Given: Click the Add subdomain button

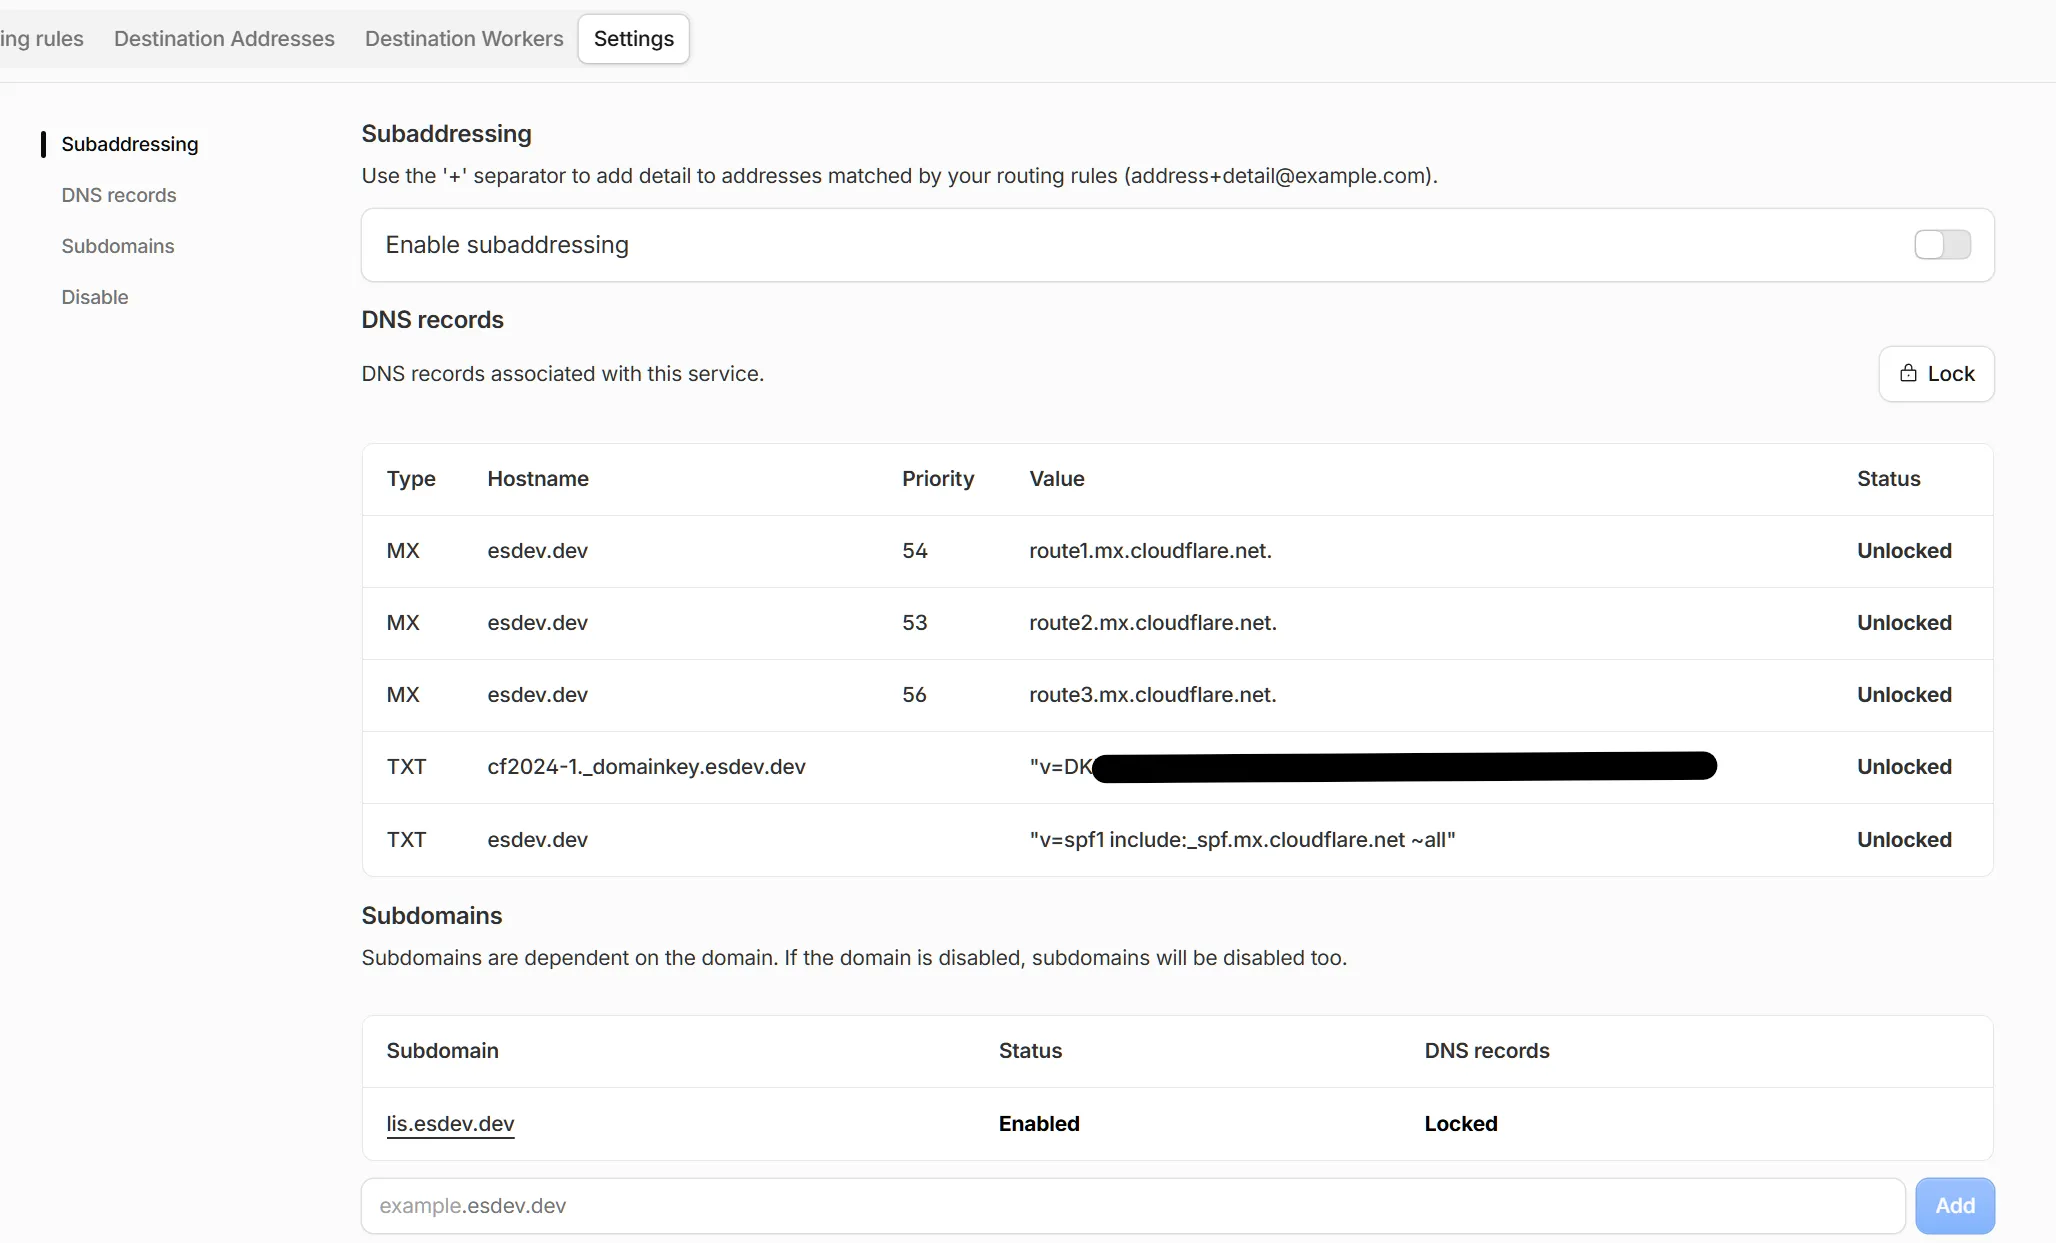Looking at the screenshot, I should coord(1955,1206).
